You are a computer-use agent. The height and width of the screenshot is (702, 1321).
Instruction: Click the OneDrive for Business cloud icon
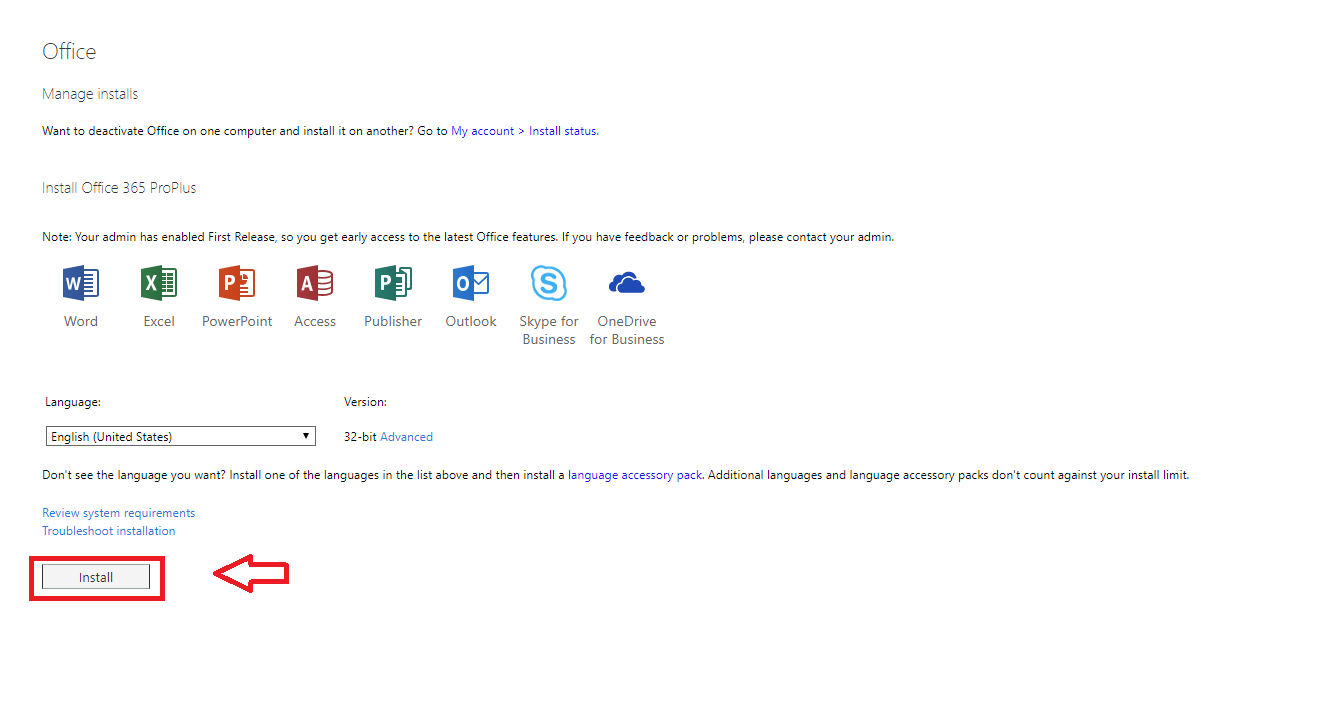pyautogui.click(x=627, y=284)
